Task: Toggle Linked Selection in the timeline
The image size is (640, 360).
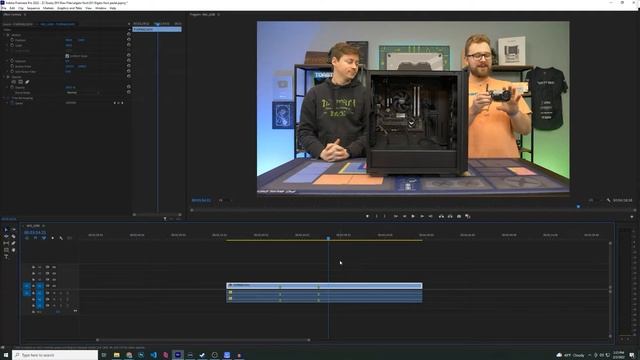Action: coord(44,238)
